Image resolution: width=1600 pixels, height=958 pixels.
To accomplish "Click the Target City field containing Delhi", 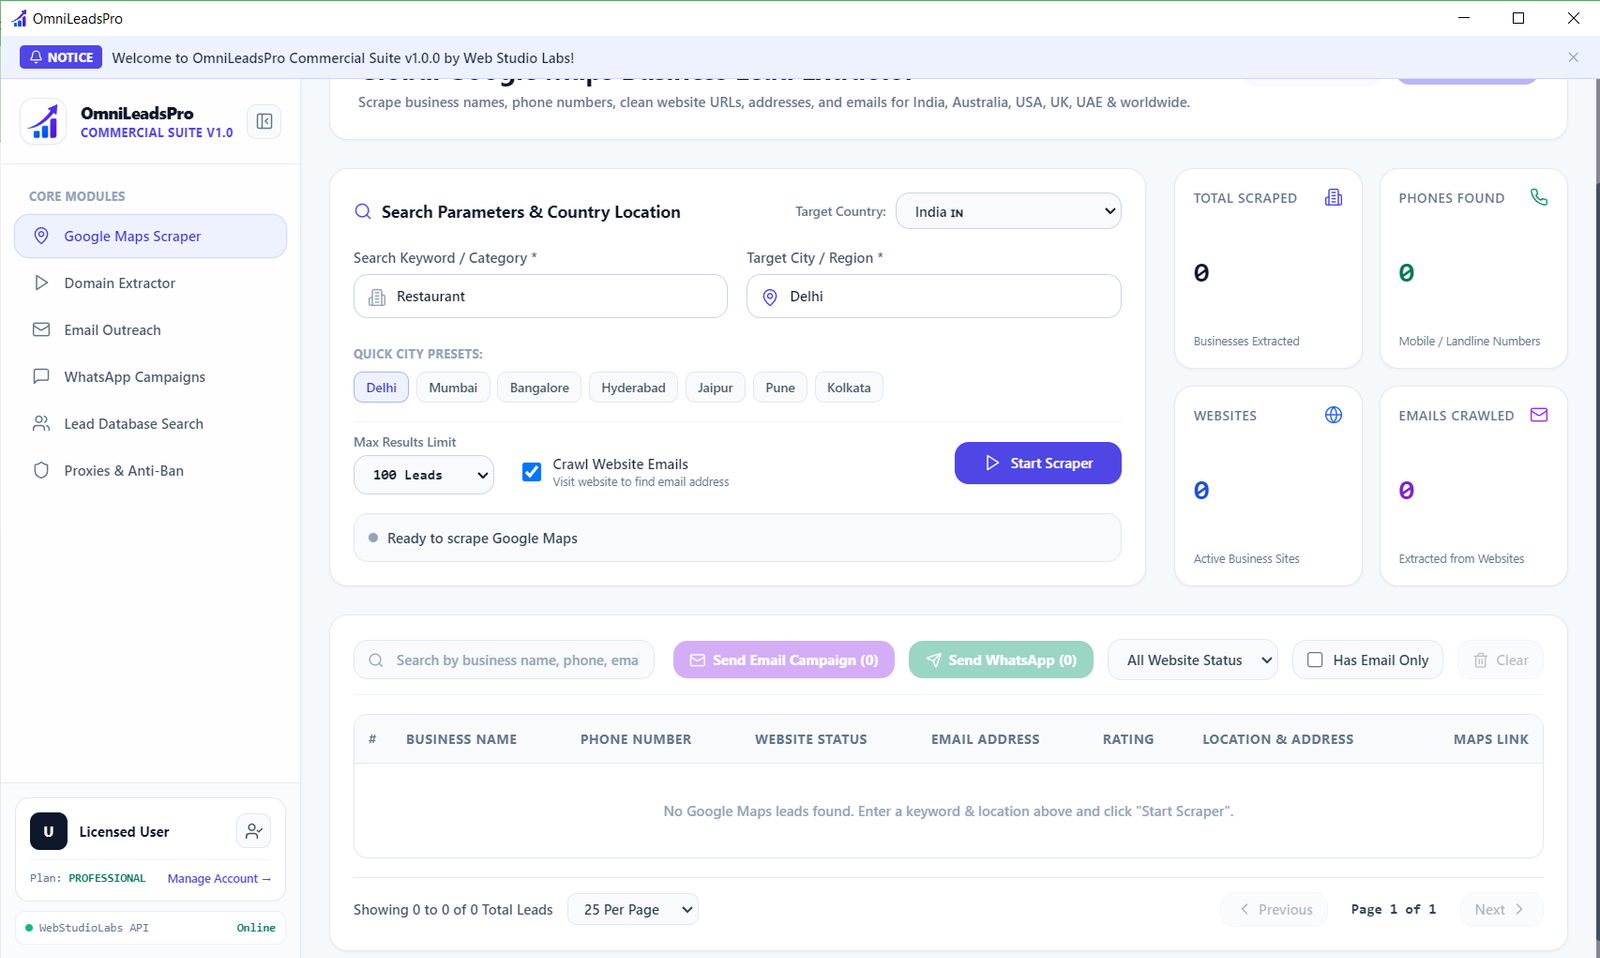I will [933, 296].
